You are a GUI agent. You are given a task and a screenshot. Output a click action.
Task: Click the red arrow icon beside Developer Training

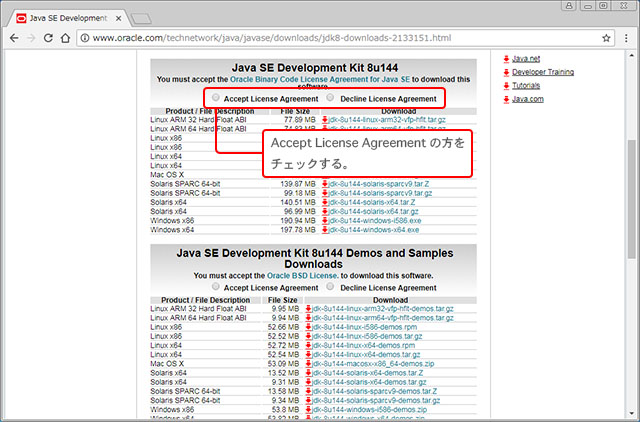pyautogui.click(x=506, y=73)
